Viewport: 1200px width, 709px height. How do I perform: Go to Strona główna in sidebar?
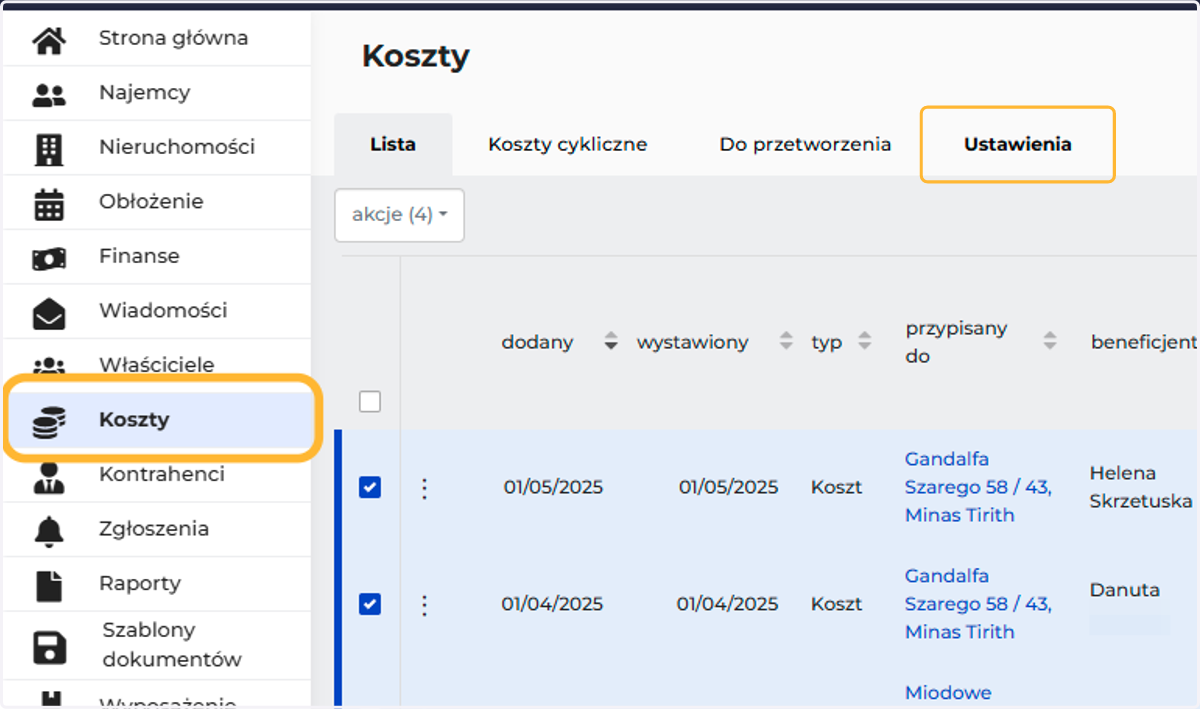tap(173, 38)
